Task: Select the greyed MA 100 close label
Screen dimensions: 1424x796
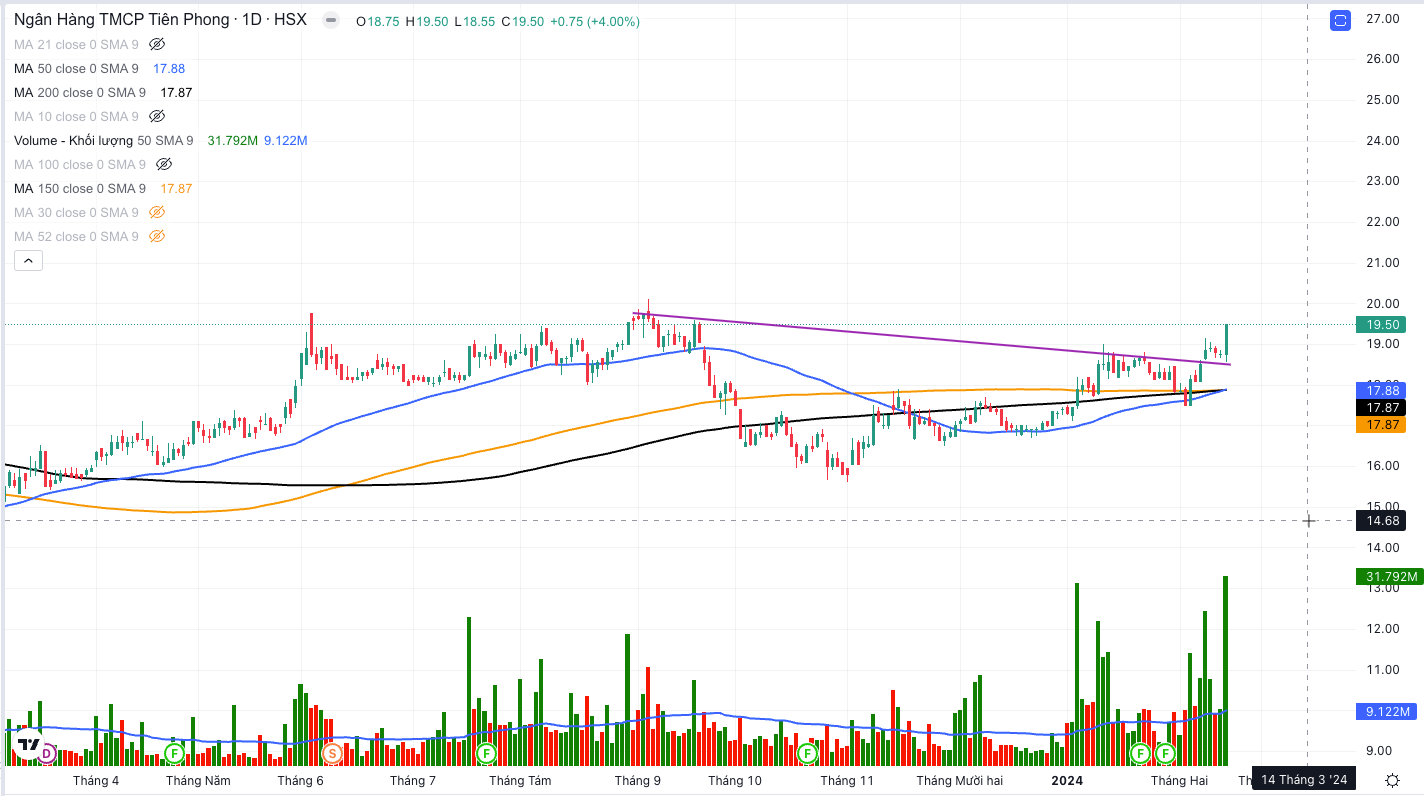Action: (80, 164)
